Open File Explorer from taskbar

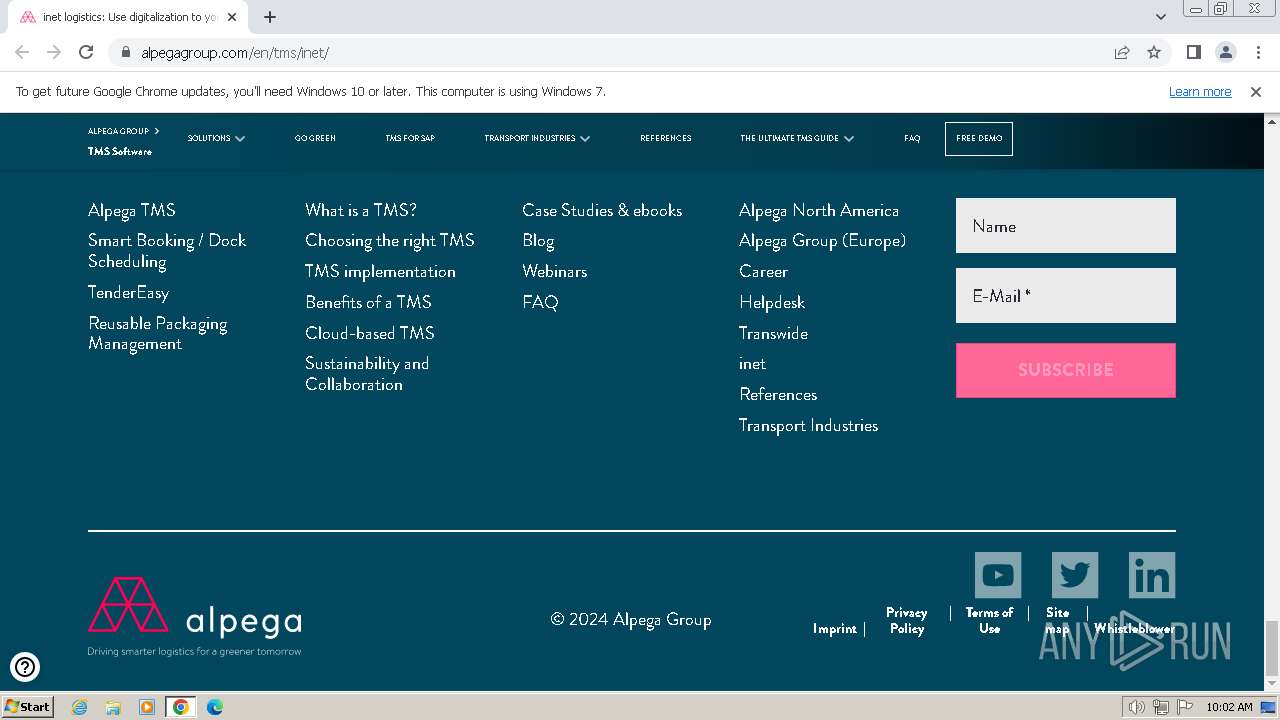113,707
